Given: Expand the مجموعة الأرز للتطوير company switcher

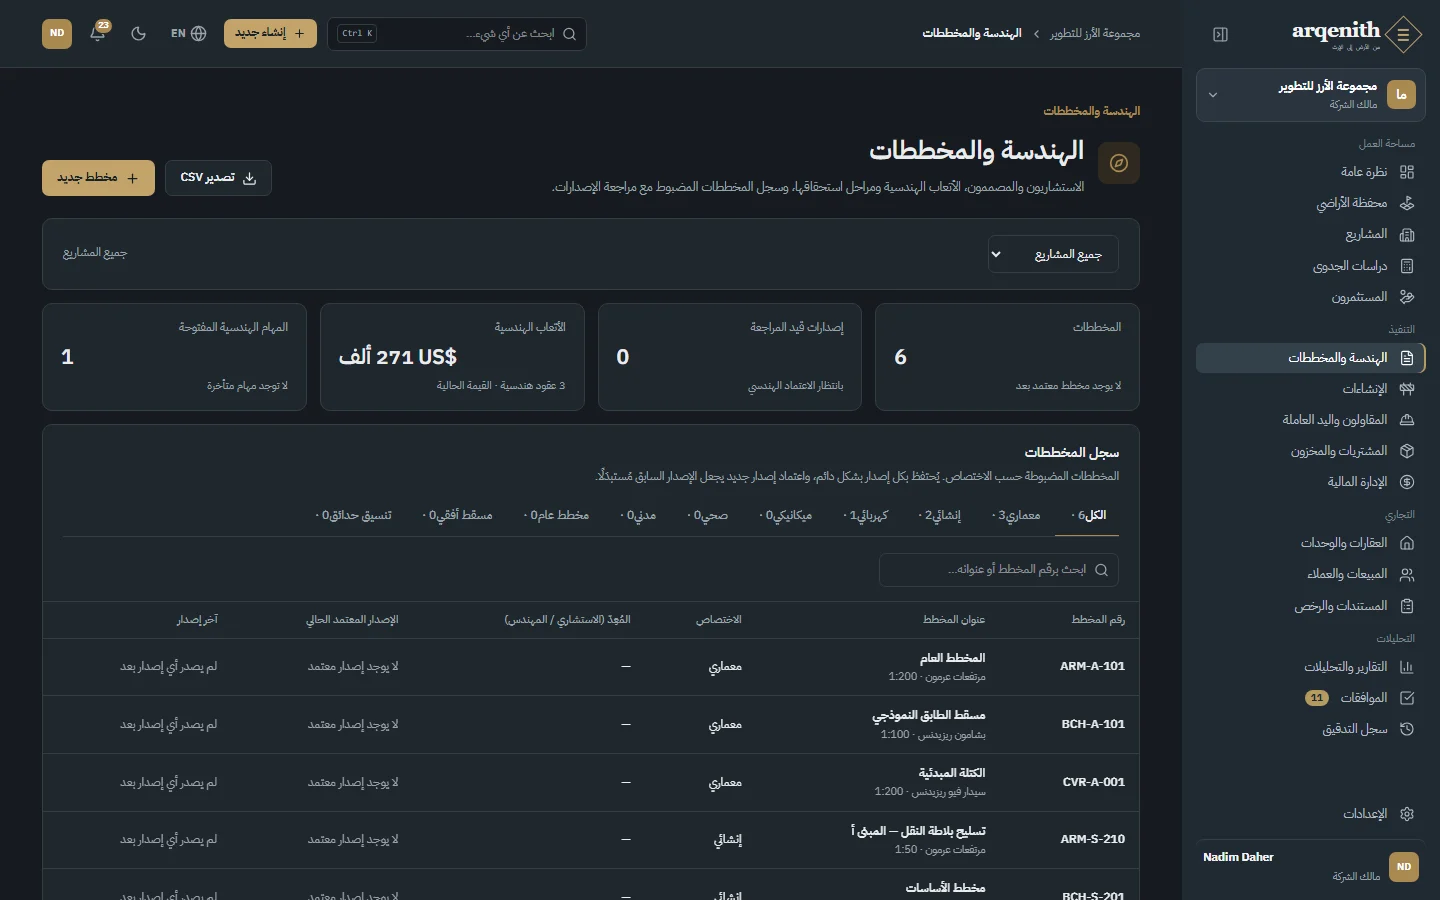Looking at the screenshot, I should pos(1310,95).
